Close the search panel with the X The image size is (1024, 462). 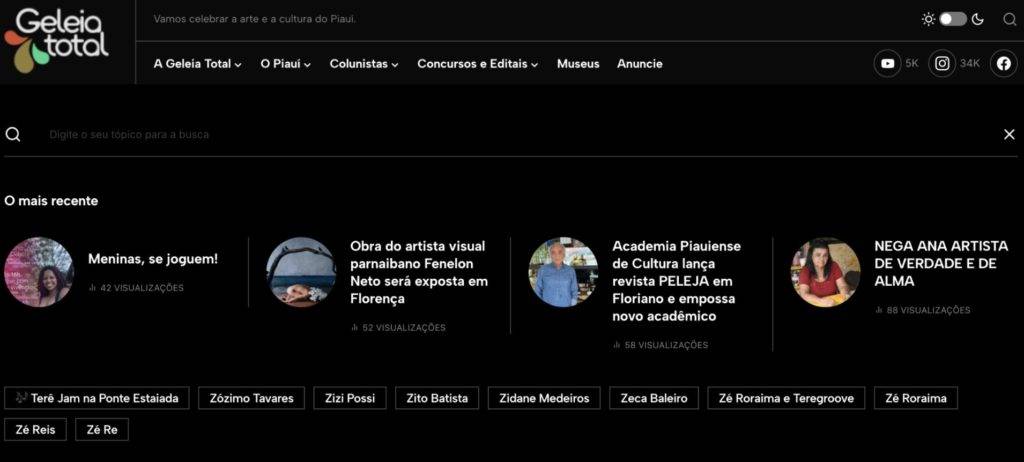1008,134
